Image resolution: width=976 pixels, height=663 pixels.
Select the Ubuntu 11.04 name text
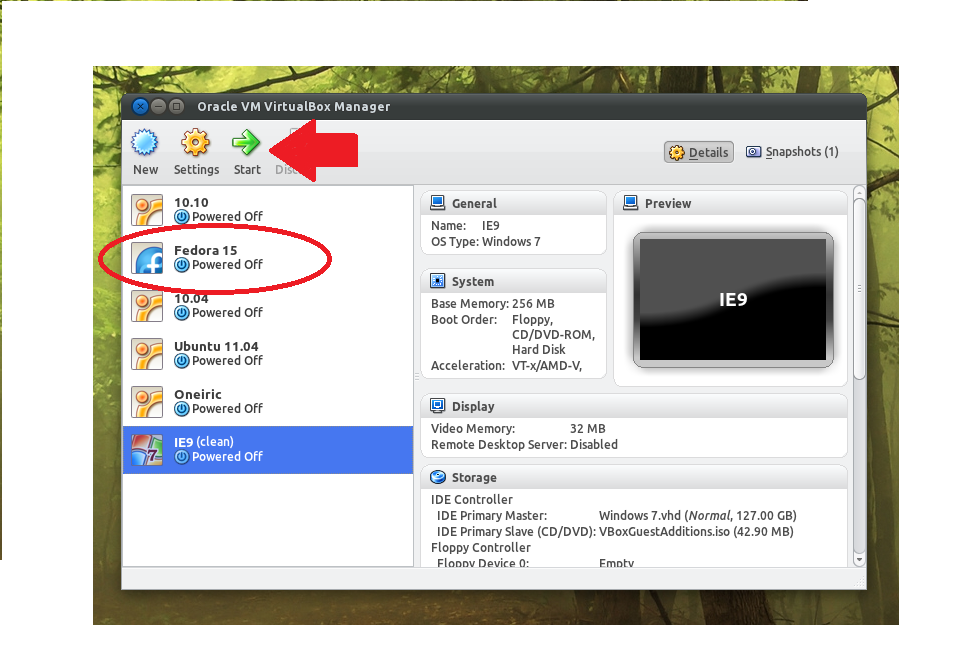pos(216,346)
